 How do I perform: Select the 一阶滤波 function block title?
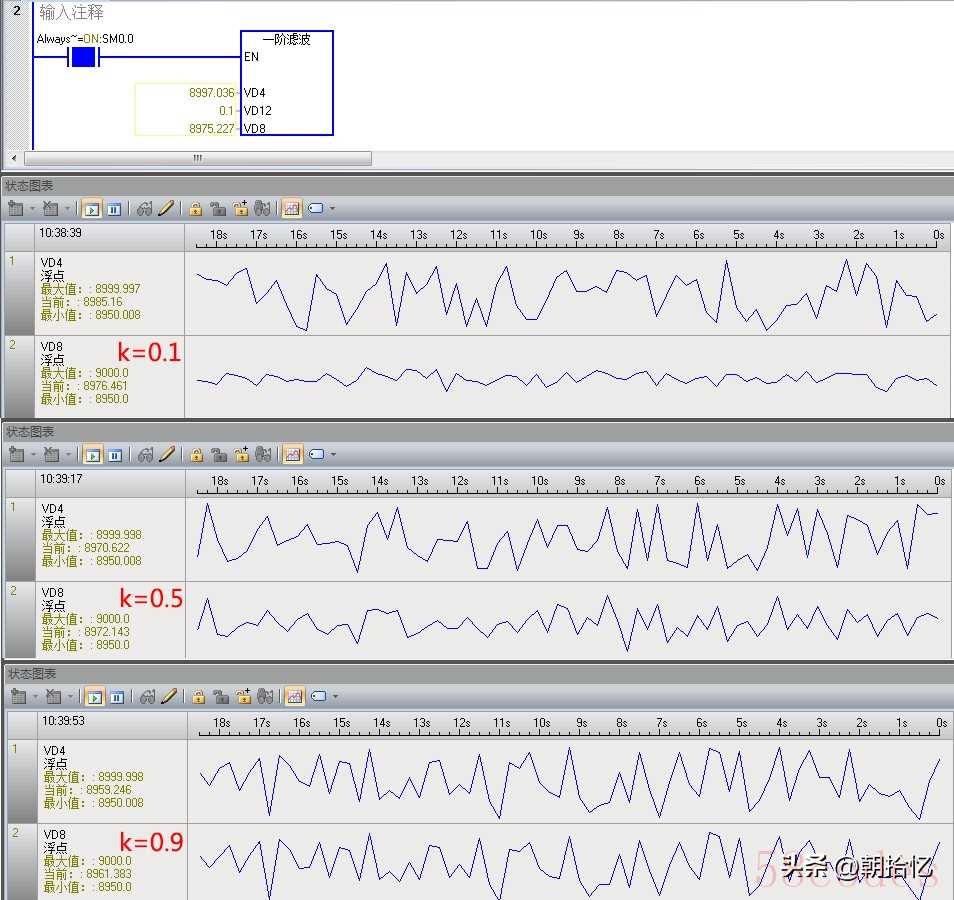coord(287,40)
